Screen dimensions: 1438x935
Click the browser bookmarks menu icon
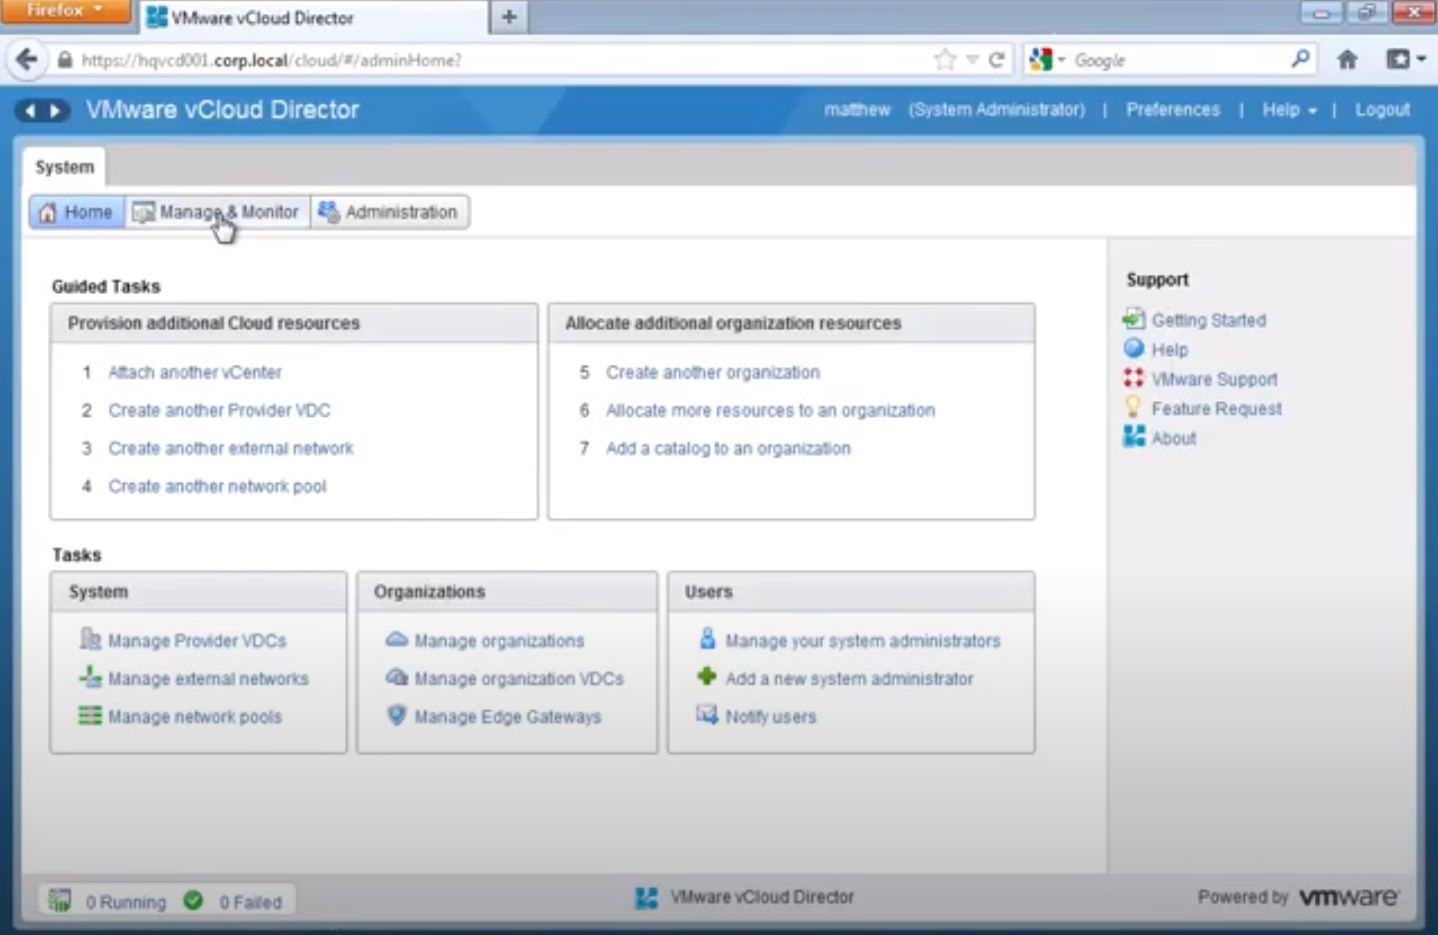(1405, 60)
